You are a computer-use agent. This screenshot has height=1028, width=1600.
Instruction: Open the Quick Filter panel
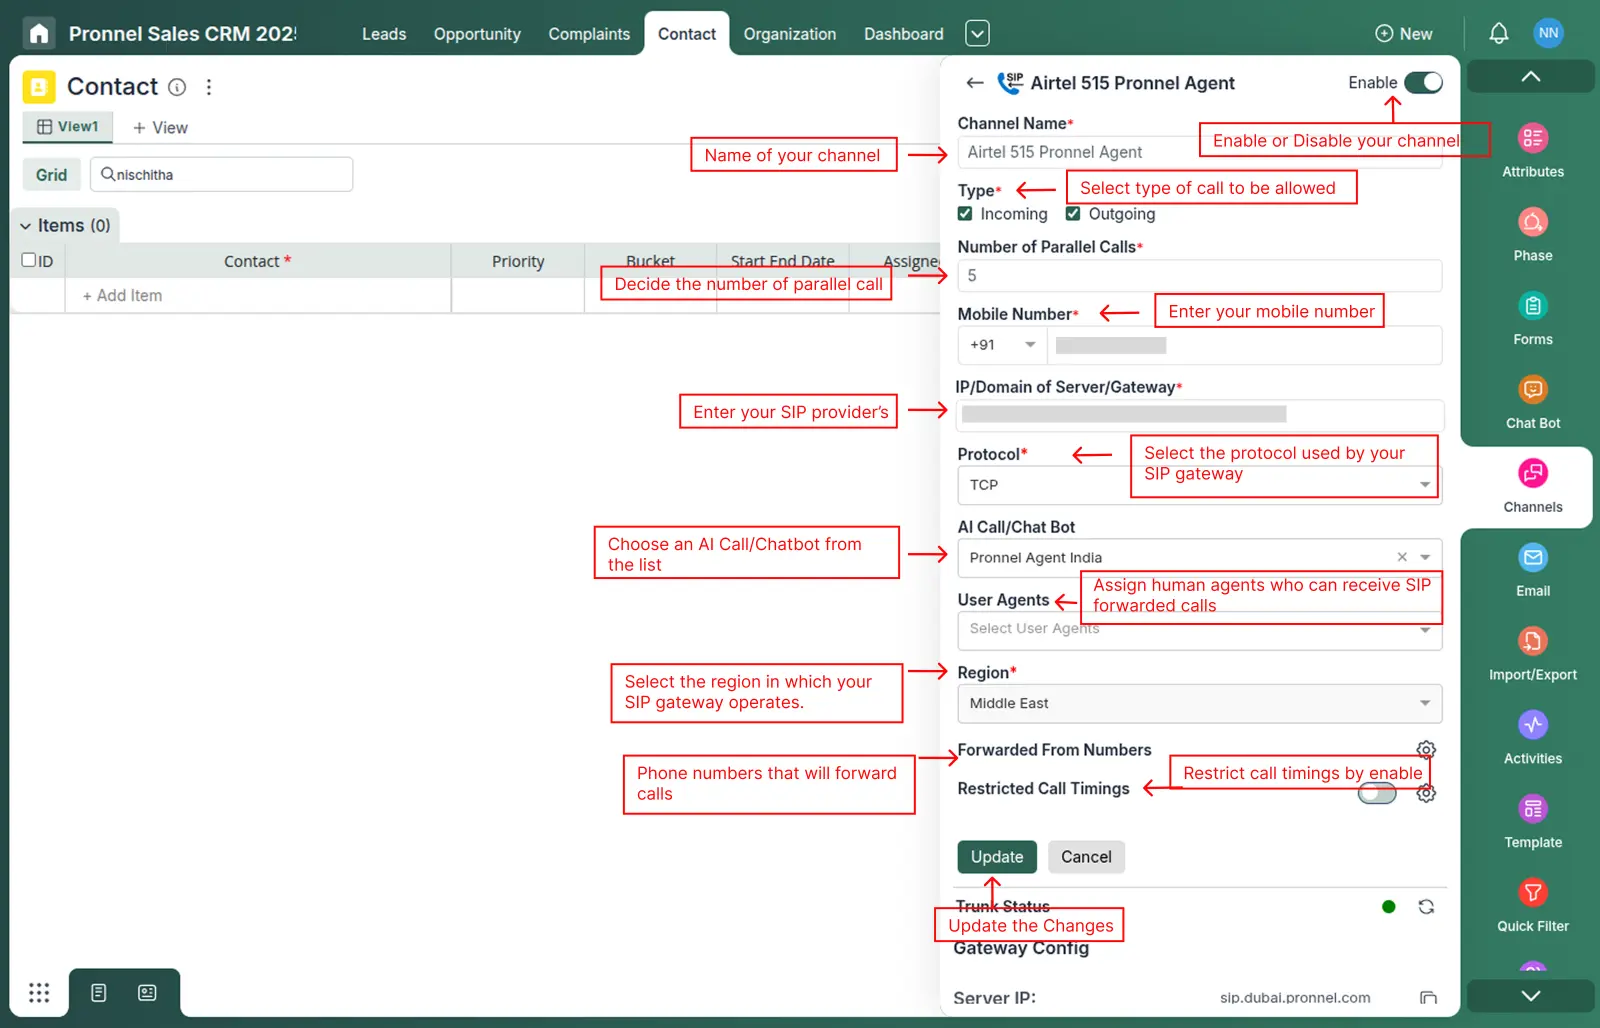(1531, 901)
